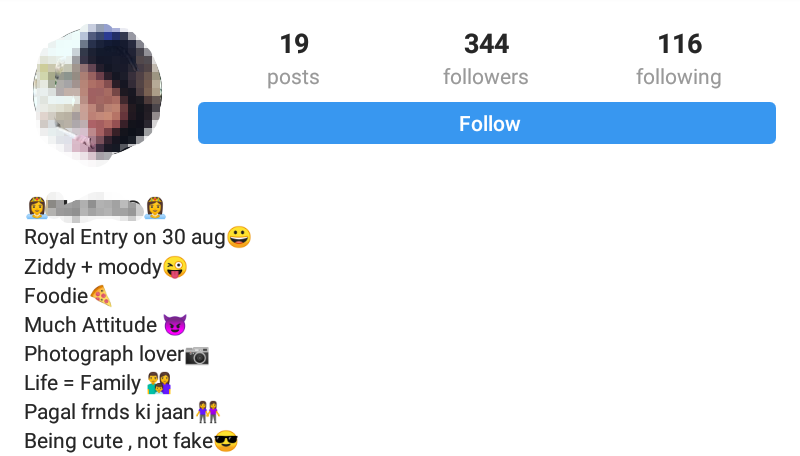The width and height of the screenshot is (800, 456).
Task: Open the pixelated profile picture
Action: coord(97,91)
